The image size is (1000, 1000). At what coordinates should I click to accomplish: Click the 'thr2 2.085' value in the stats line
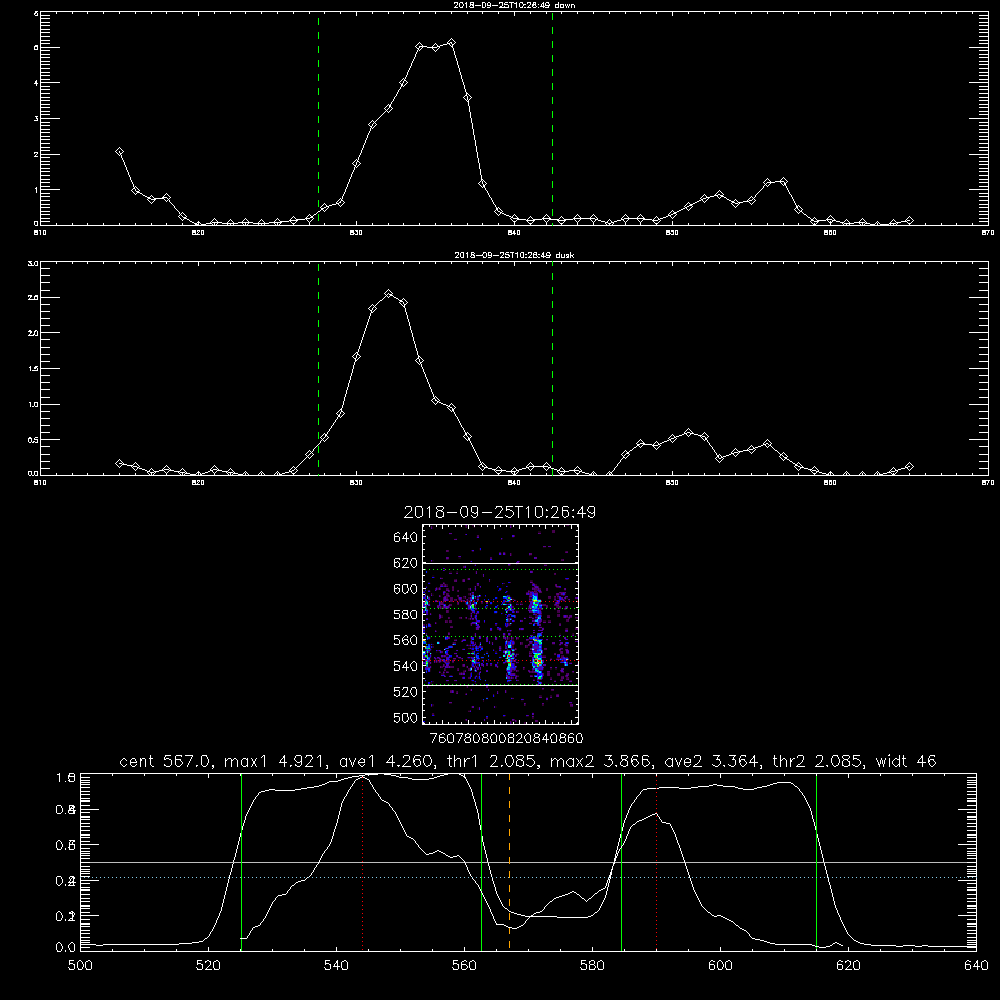817,761
